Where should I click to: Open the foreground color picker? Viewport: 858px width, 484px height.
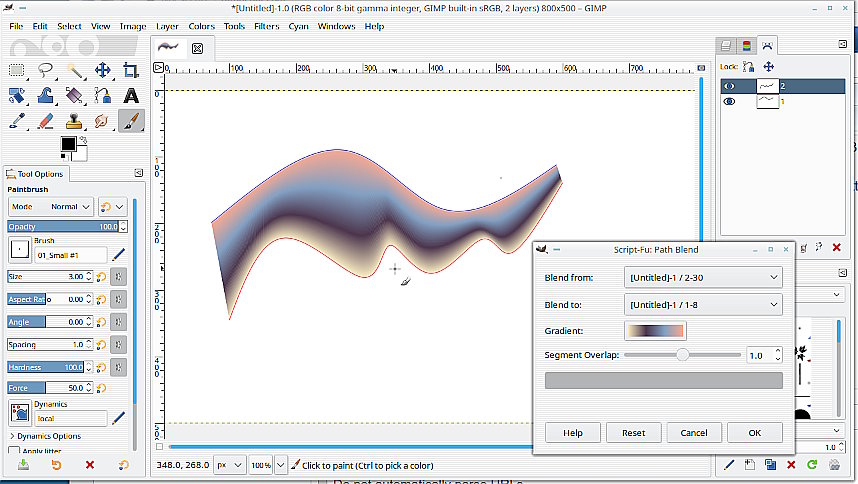coord(68,143)
